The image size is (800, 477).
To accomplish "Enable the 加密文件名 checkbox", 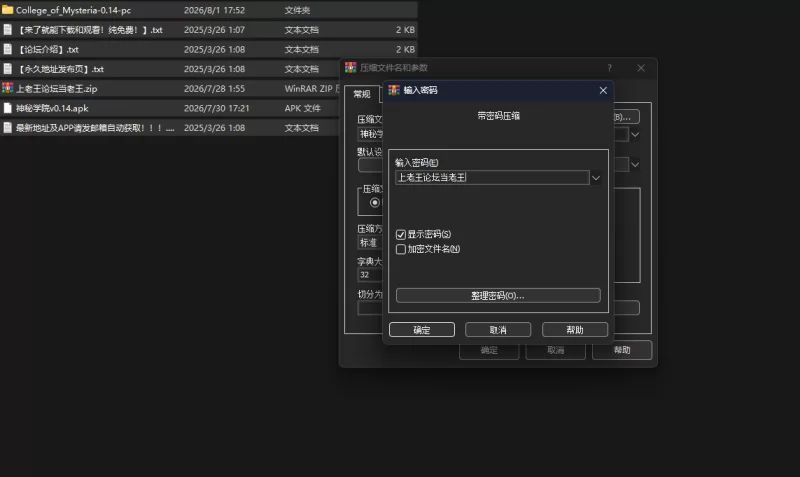I will tap(401, 249).
